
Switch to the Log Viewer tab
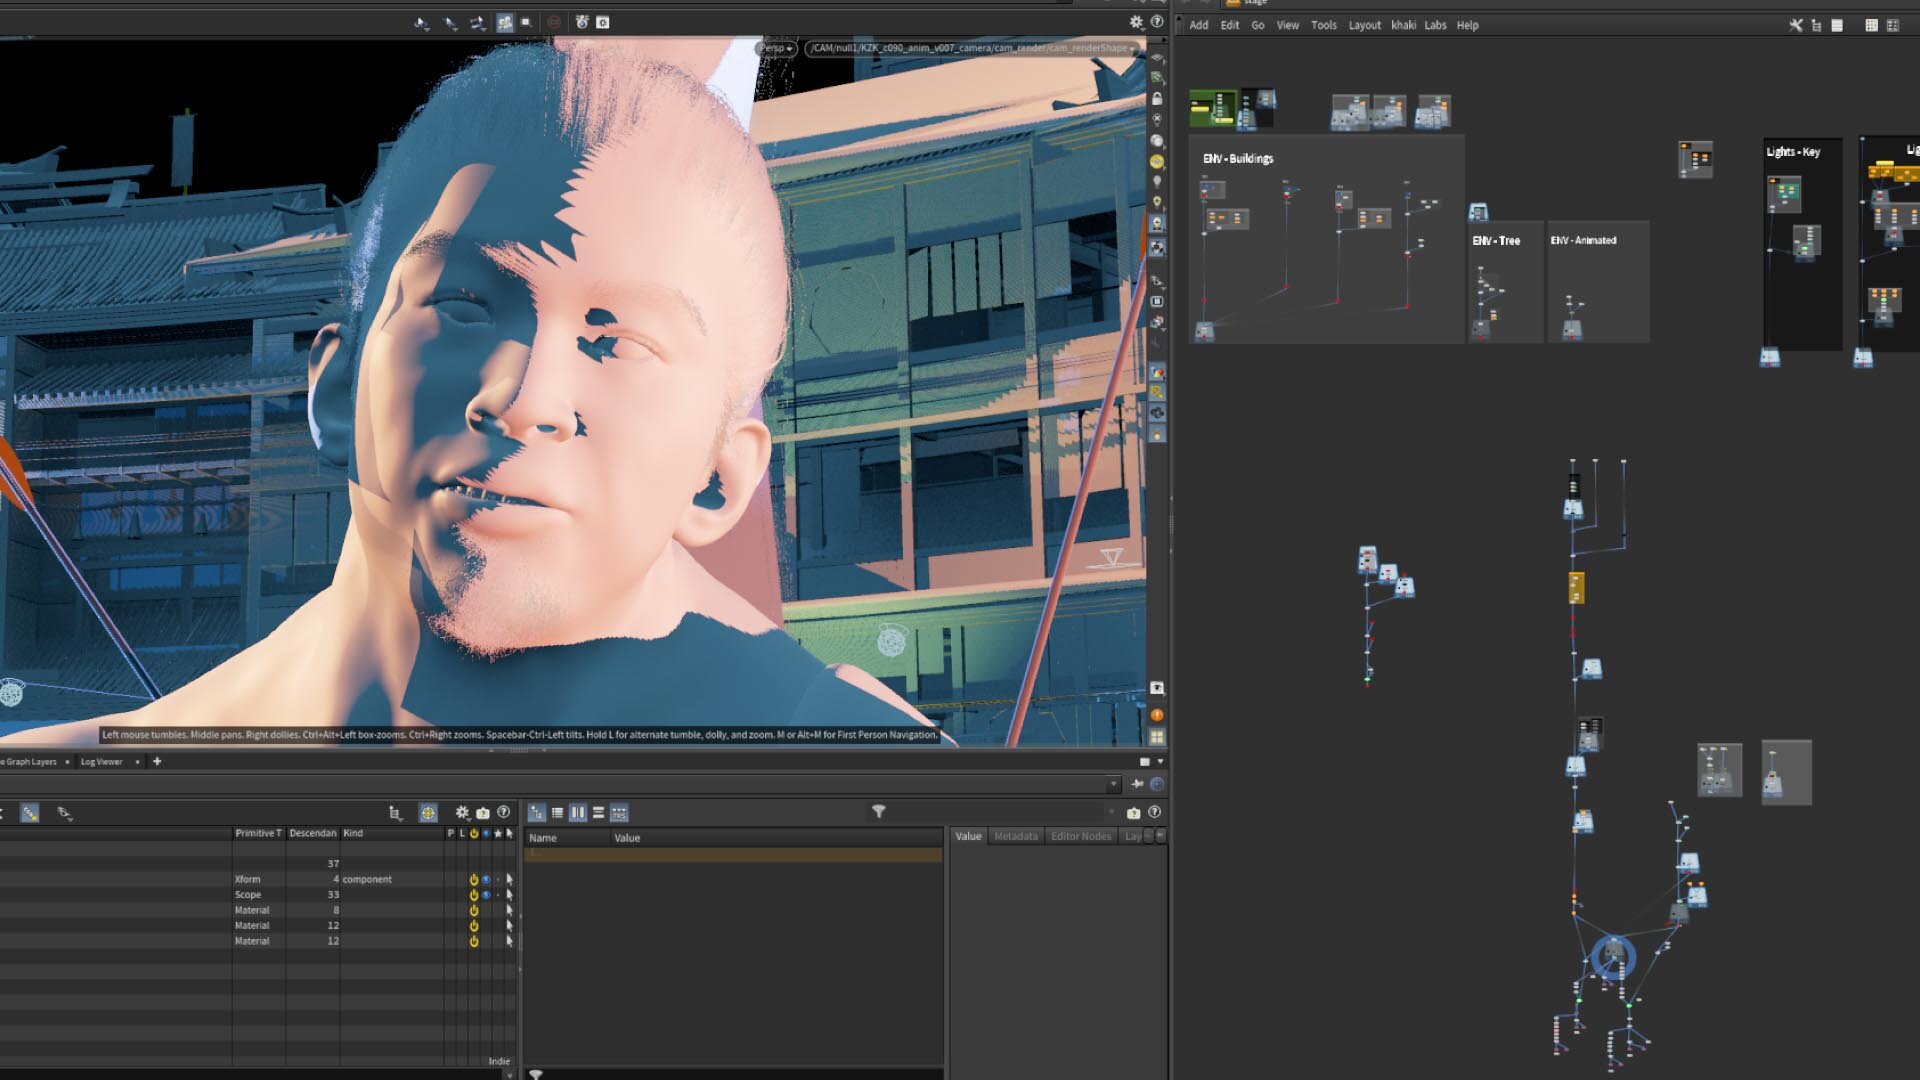(101, 762)
